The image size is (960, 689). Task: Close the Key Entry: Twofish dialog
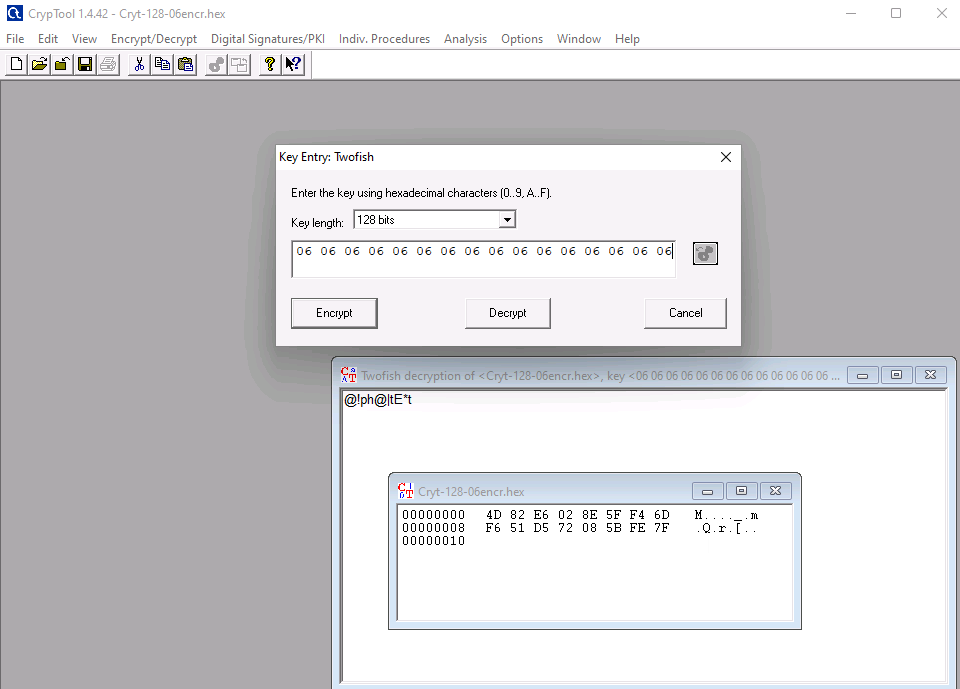pos(726,157)
